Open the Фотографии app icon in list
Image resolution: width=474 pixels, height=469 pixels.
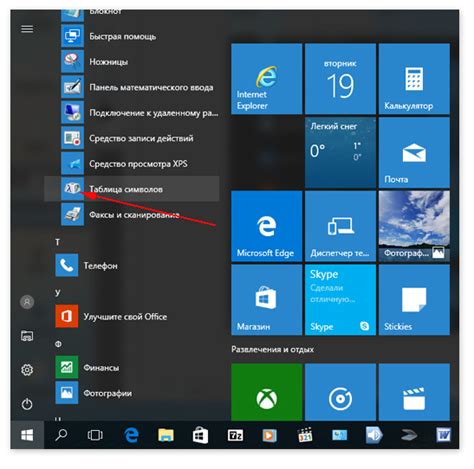pos(67,393)
